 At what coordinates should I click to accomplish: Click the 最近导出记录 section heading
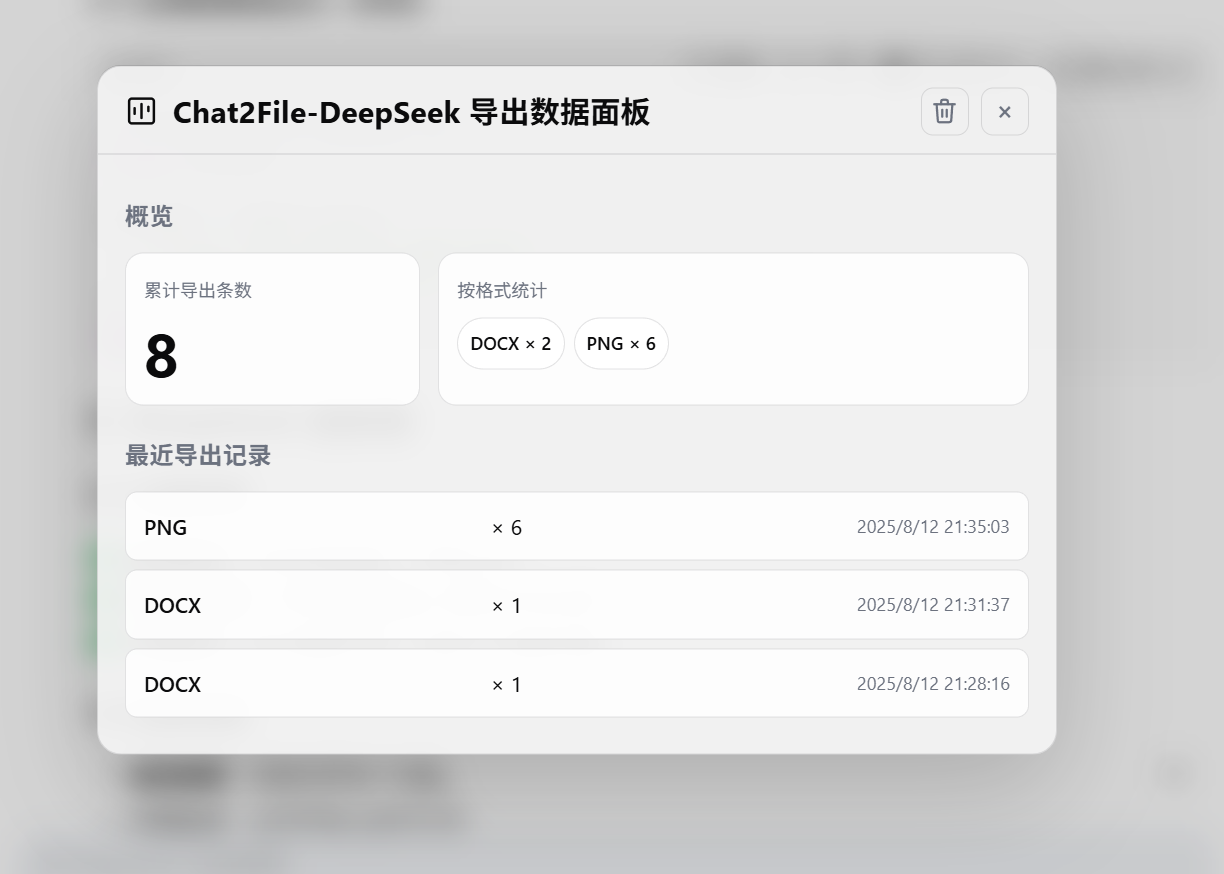click(x=198, y=455)
